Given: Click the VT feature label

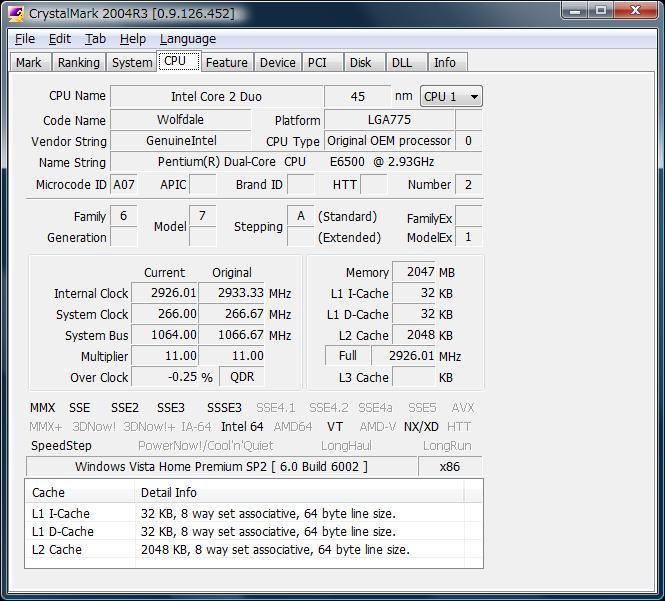Looking at the screenshot, I should [x=335, y=426].
